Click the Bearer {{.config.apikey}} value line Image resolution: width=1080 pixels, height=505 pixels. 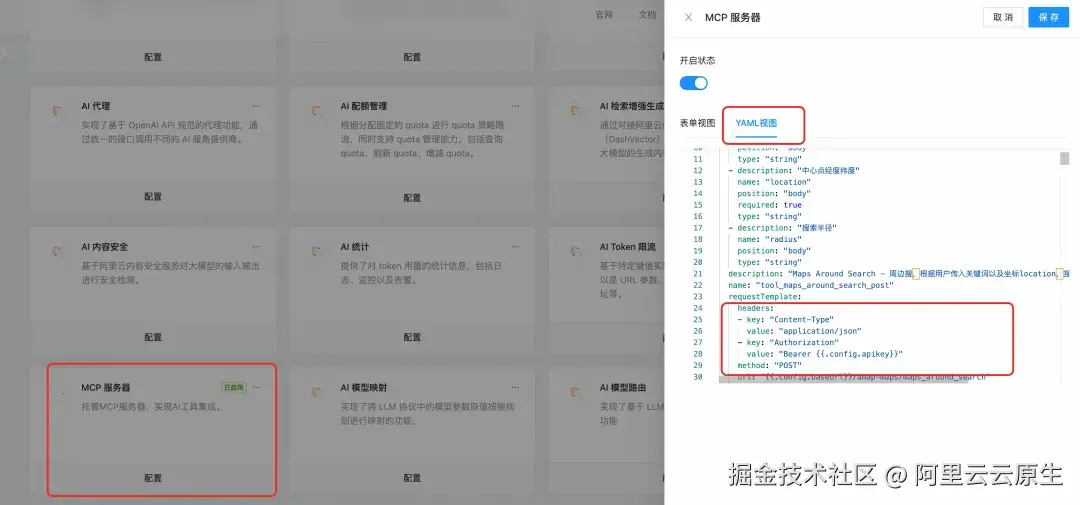point(824,353)
